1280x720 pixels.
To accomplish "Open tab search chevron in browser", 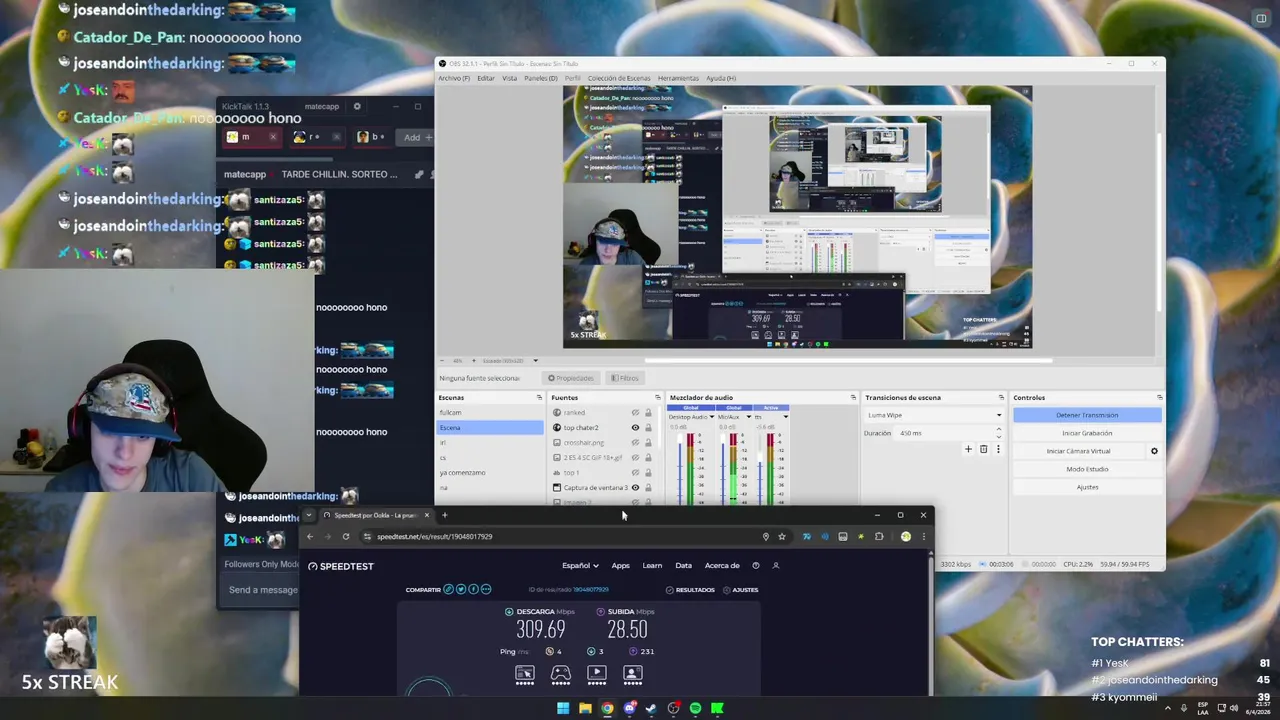I will click(309, 515).
